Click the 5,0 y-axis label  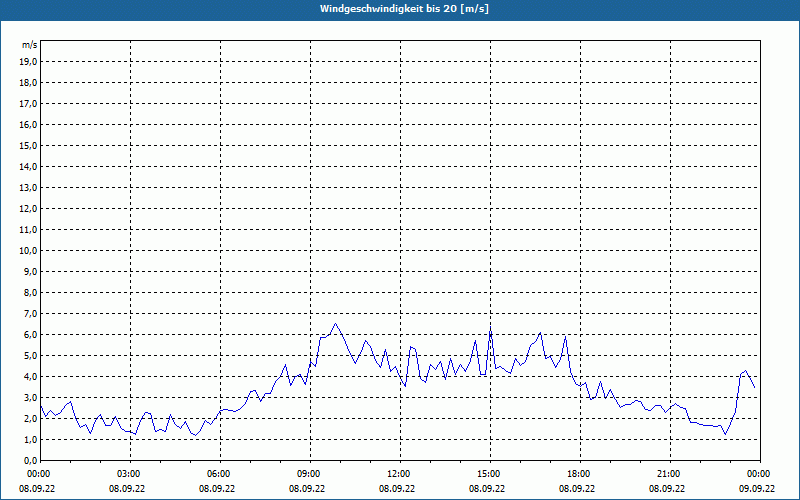(x=30, y=356)
